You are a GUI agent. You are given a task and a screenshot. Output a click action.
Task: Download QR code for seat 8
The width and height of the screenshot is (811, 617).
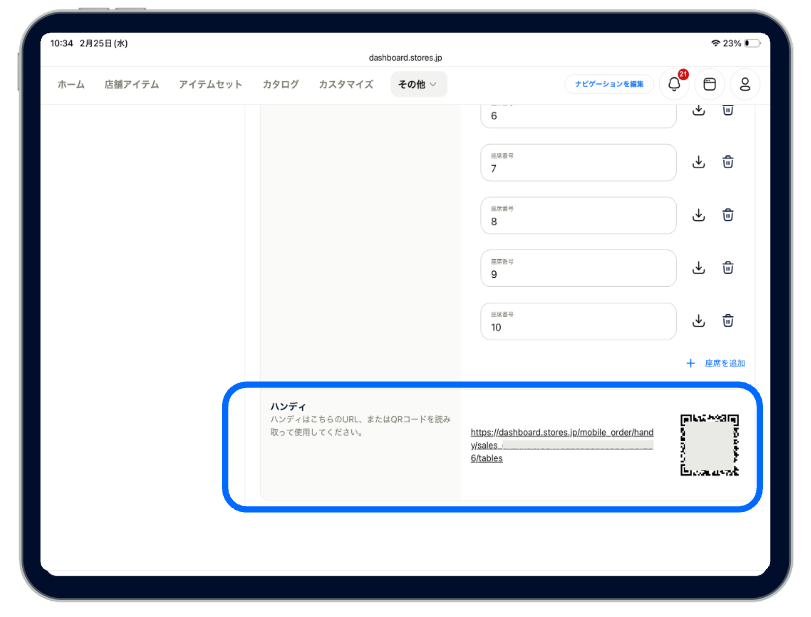point(699,215)
